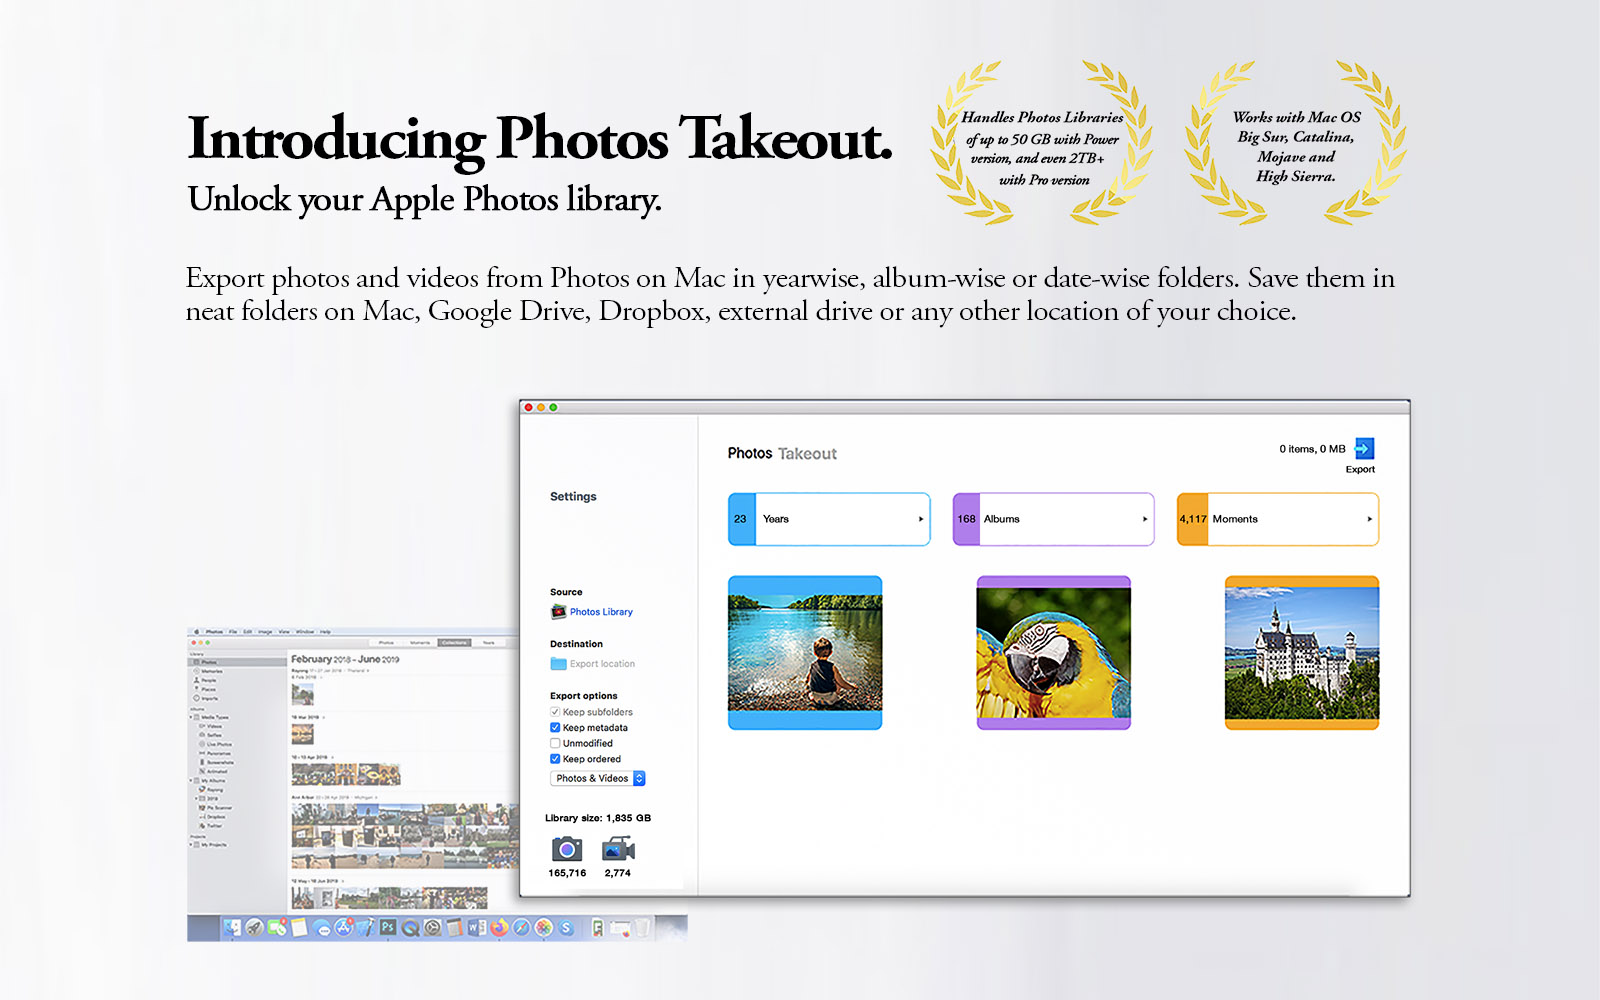Expand the Albums card arrow
Image resolution: width=1600 pixels, height=1000 pixels.
point(1145,519)
